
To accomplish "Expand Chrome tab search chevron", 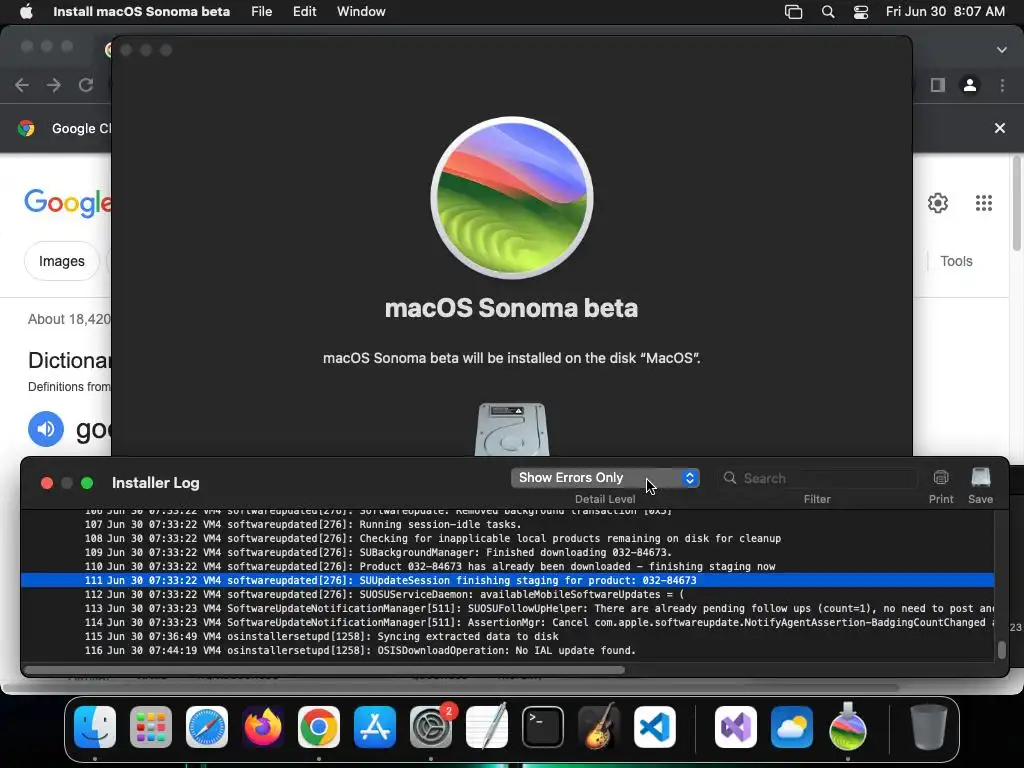I will click(1001, 50).
